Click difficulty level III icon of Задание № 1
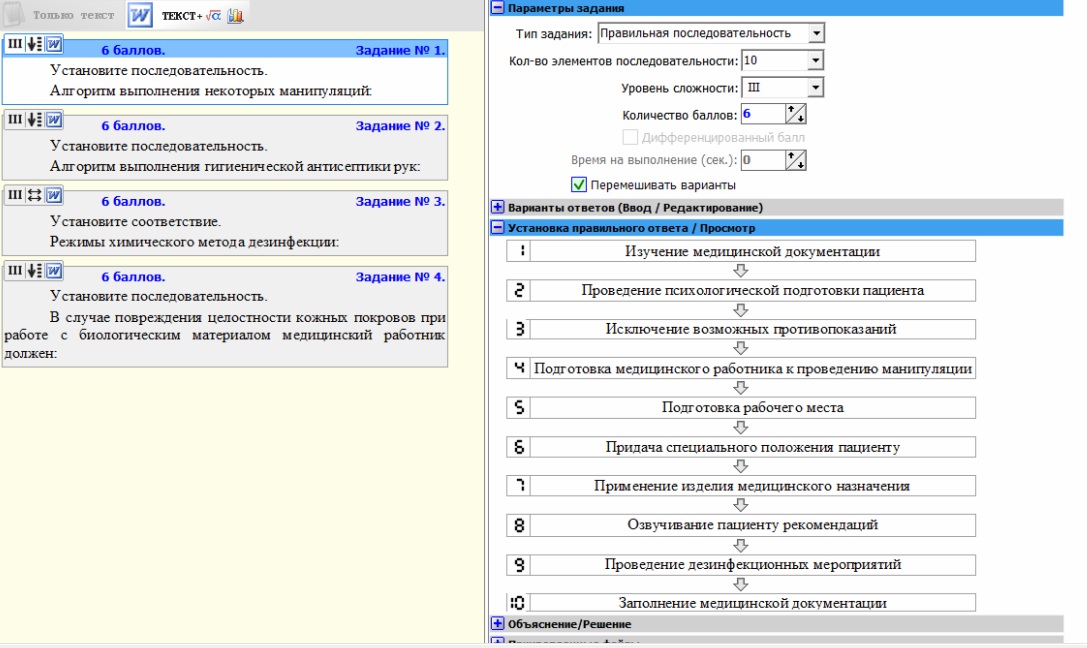Screen dimensions: 1087x648 [x=15, y=44]
